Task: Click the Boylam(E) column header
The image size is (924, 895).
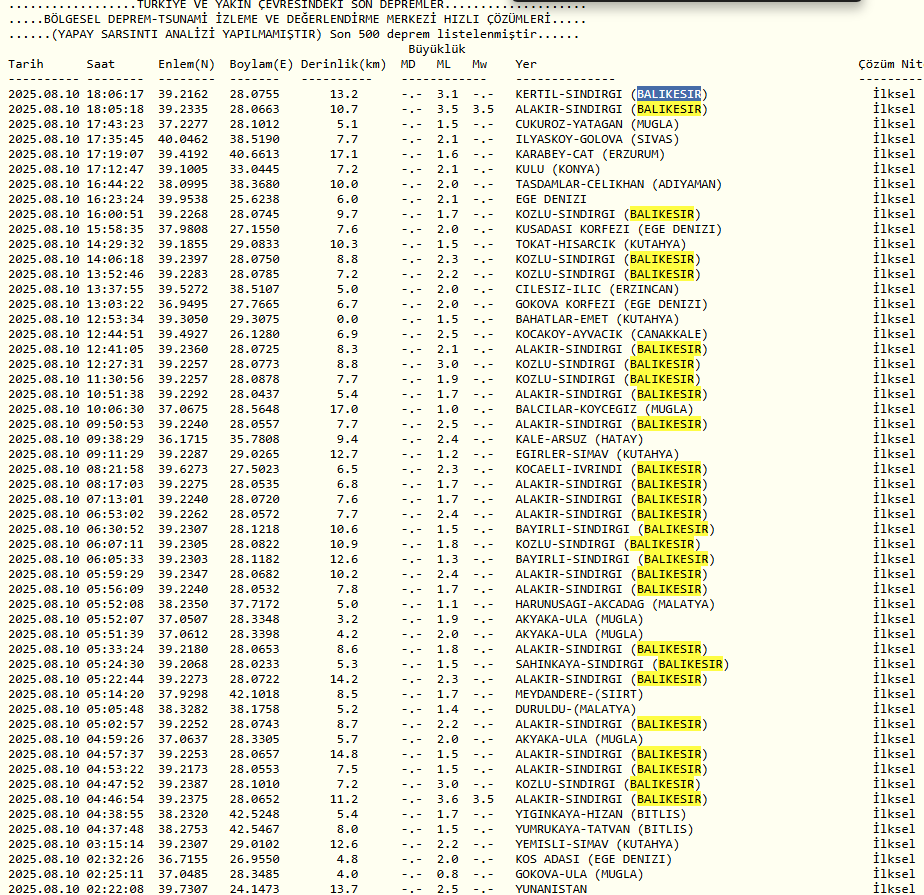Action: point(261,64)
